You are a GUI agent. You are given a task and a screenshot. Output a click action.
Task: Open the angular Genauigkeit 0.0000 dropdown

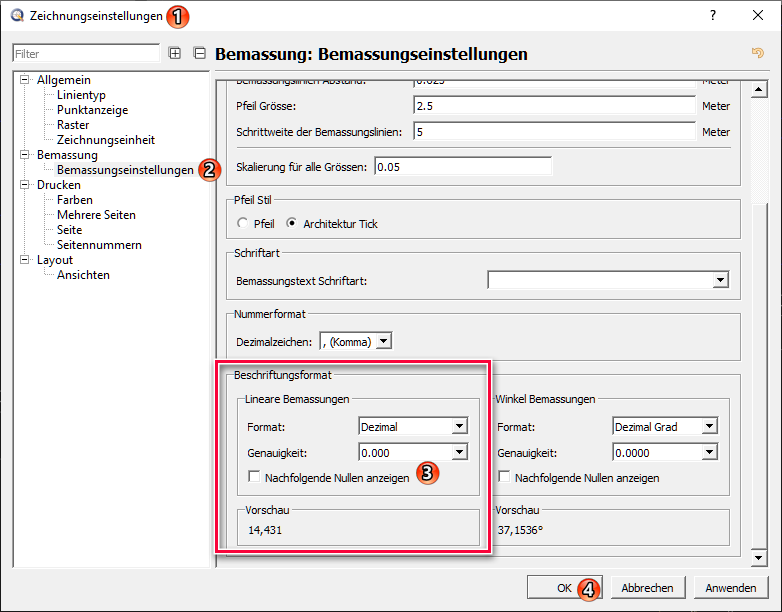coord(708,453)
